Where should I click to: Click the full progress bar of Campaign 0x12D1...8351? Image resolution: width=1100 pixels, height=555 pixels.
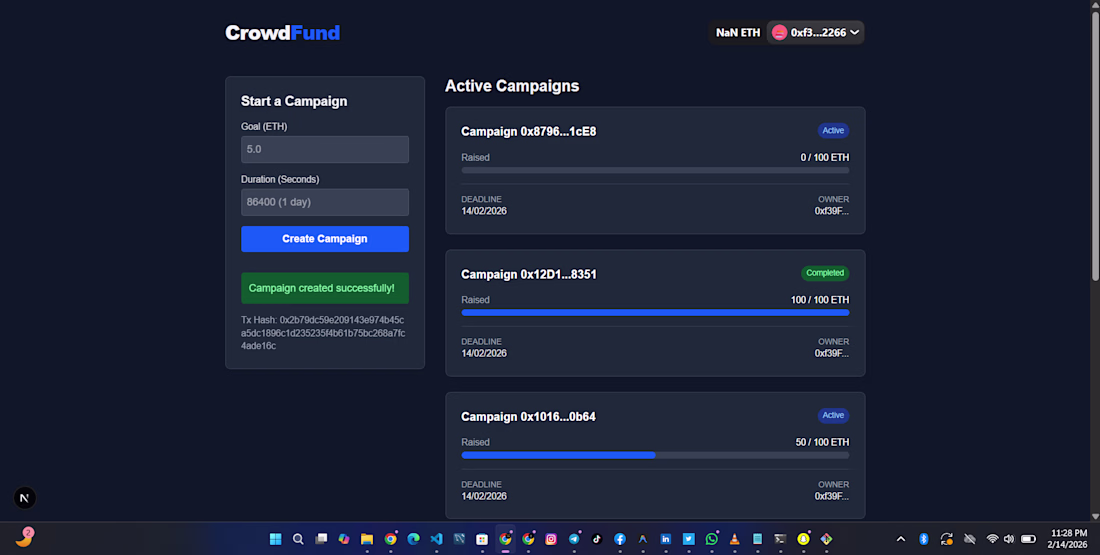coord(655,313)
